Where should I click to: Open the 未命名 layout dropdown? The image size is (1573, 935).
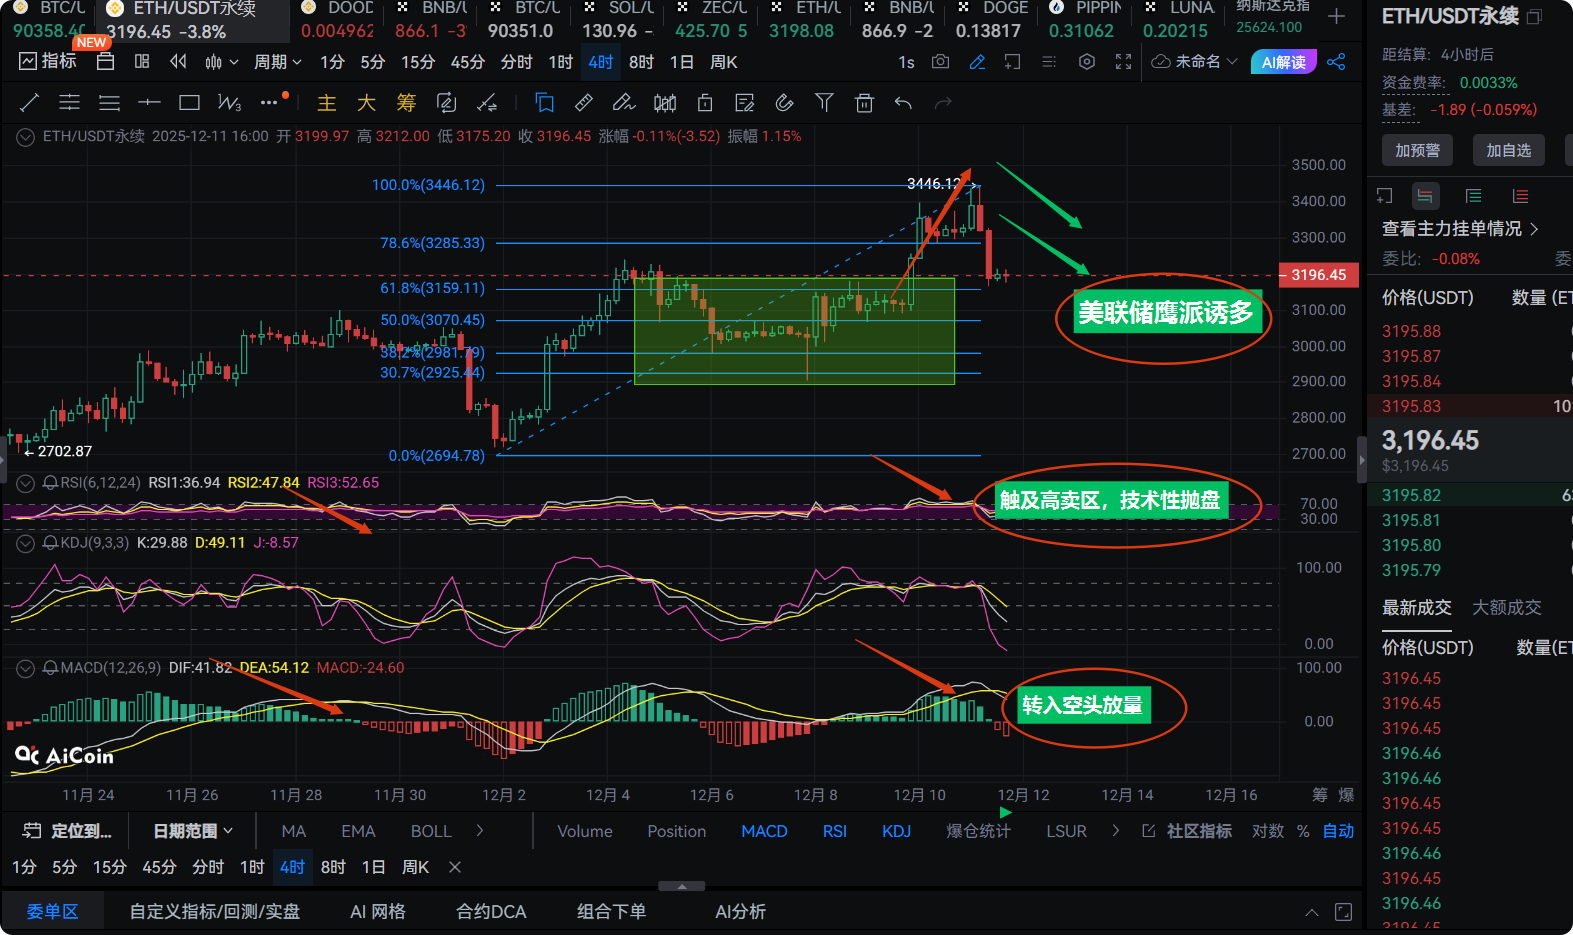click(x=1196, y=62)
